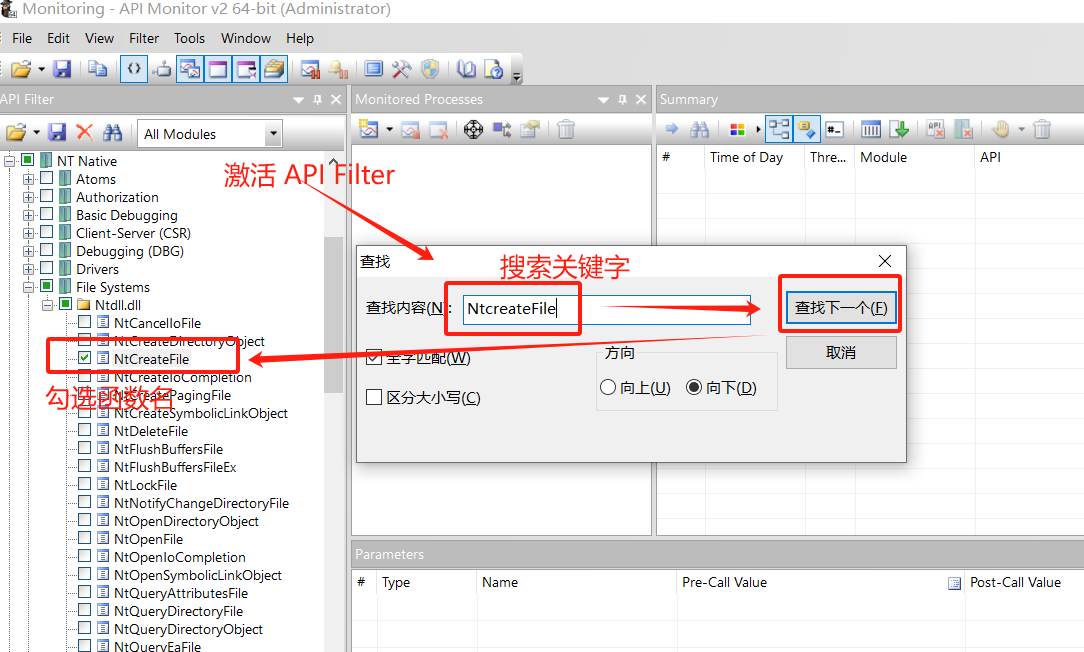Click the help document icon in the main toolbar

[494, 68]
